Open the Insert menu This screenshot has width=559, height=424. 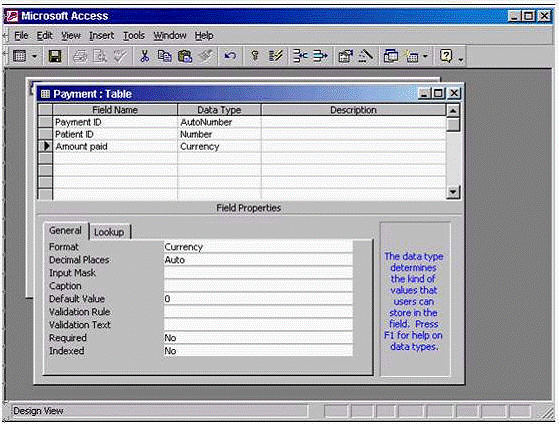[102, 36]
